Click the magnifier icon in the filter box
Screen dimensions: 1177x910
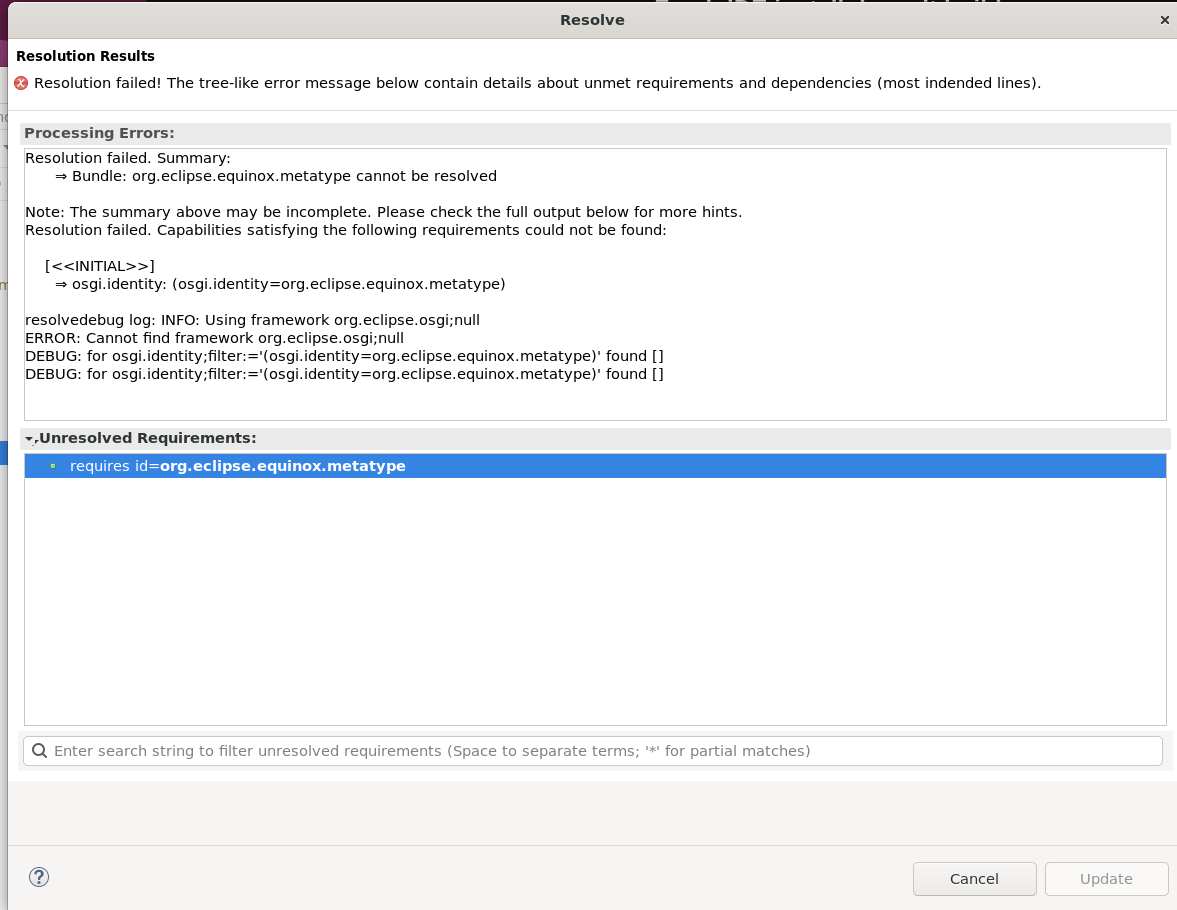(x=38, y=750)
